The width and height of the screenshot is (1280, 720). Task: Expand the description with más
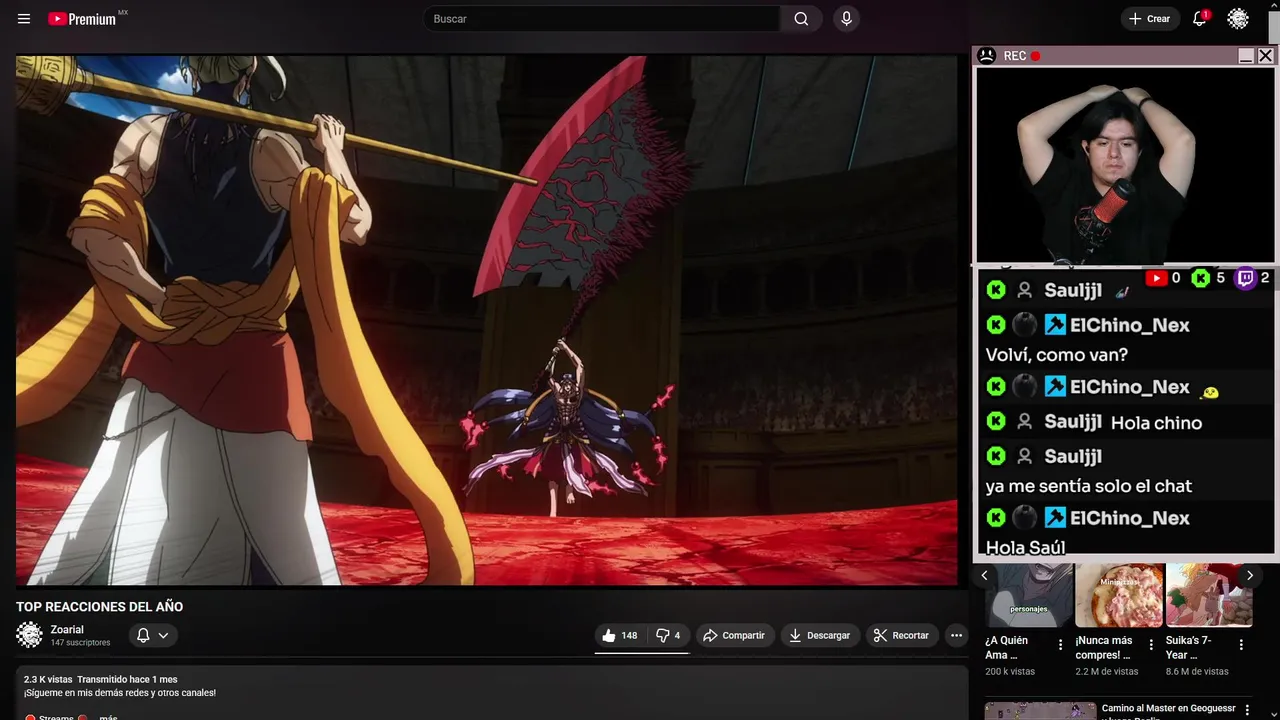tap(108, 717)
